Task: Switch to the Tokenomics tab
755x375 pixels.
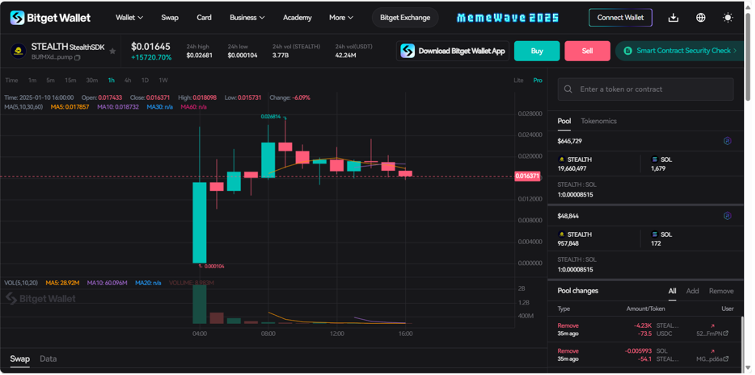Action: [x=599, y=121]
